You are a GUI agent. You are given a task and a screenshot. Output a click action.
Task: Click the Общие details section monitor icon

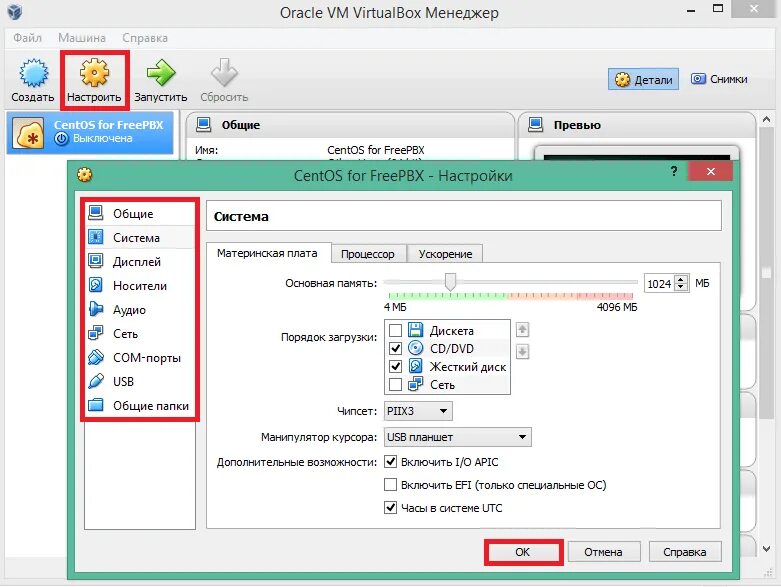coord(203,124)
